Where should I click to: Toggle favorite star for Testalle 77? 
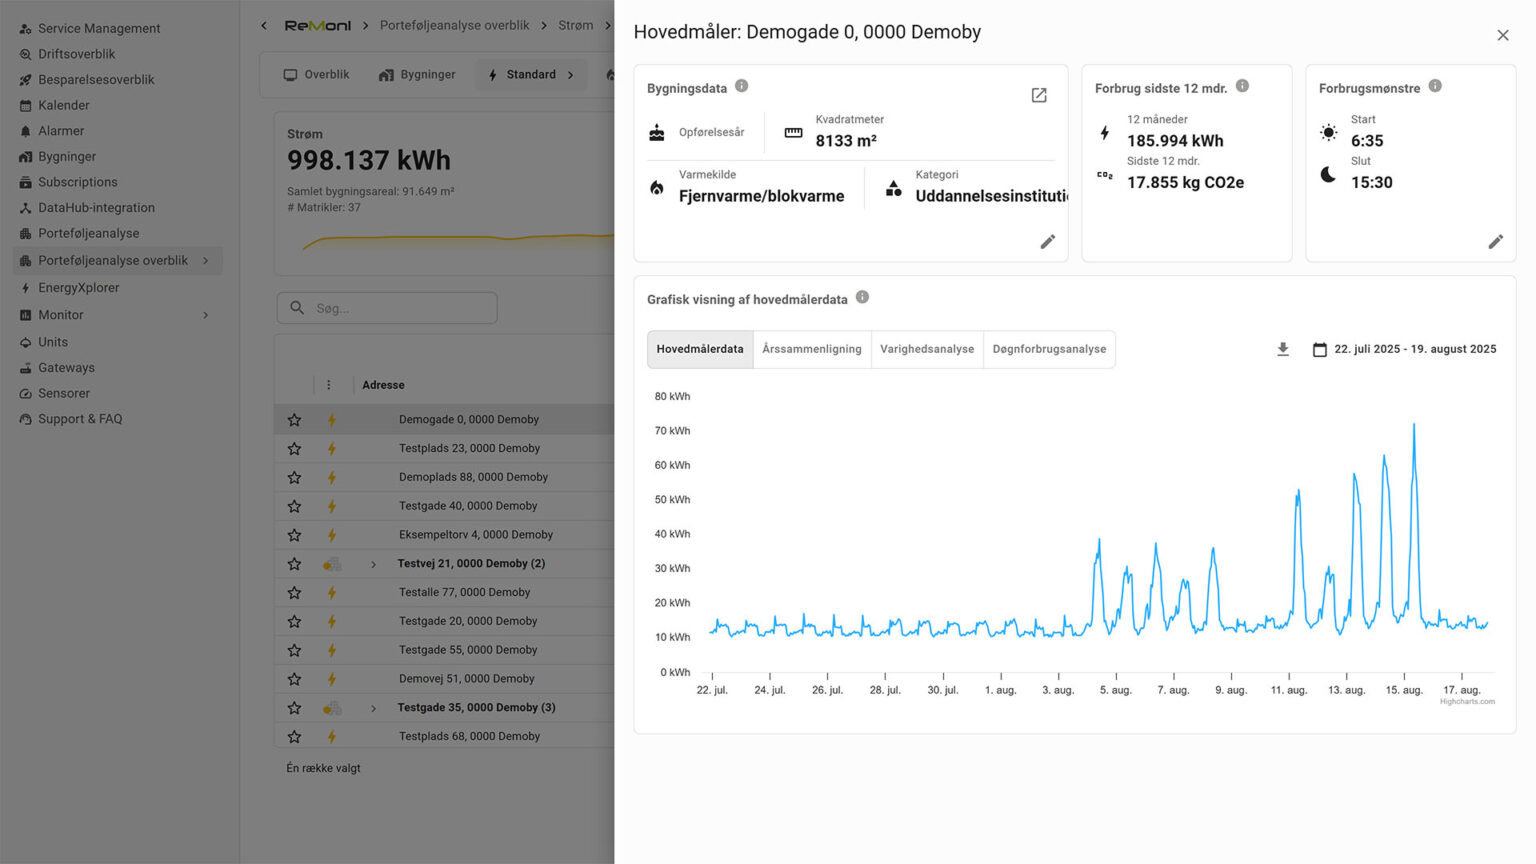tap(294, 593)
